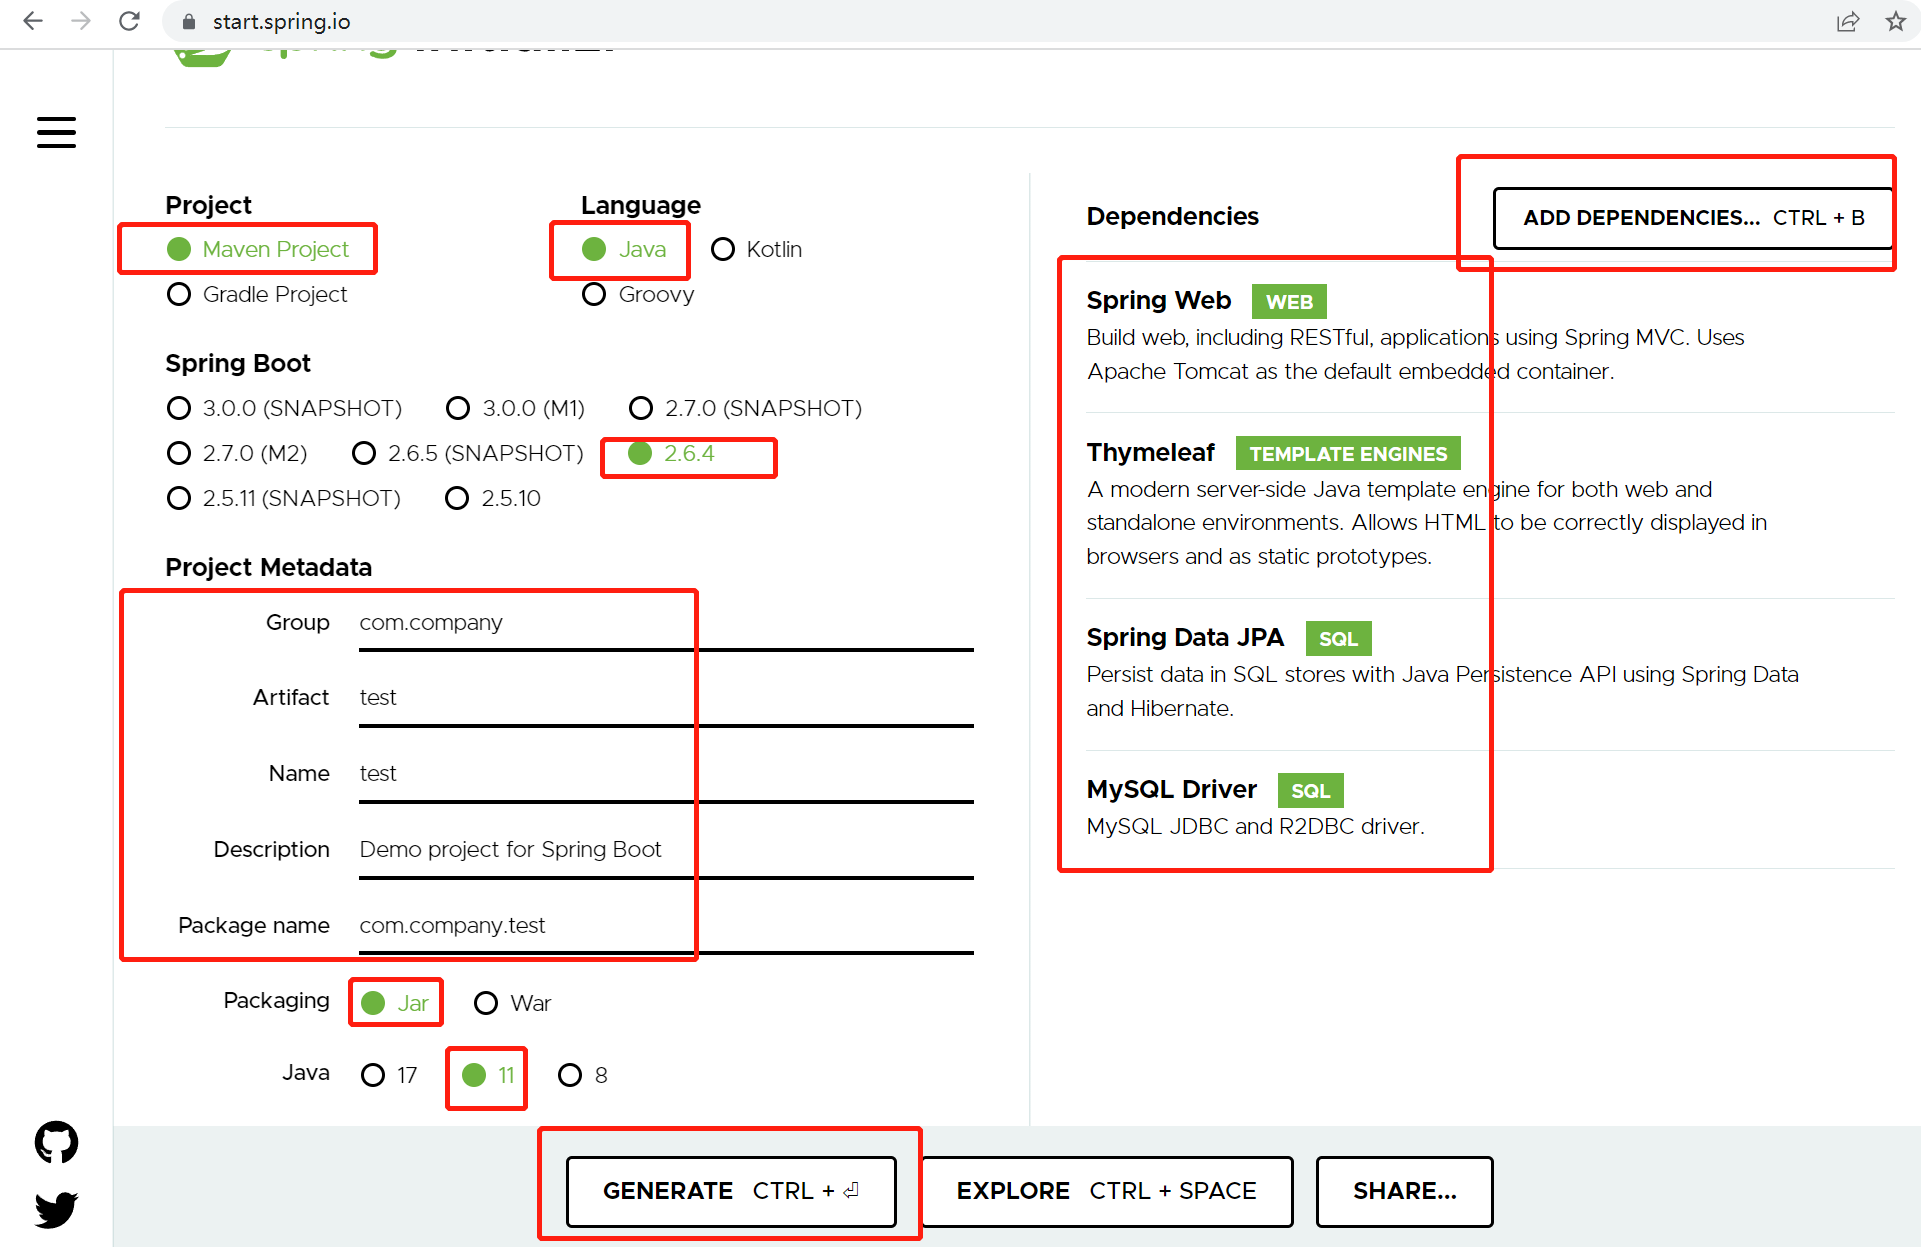Viewport: 1921px width, 1247px height.
Task: Click the Group text field
Action: 665,622
